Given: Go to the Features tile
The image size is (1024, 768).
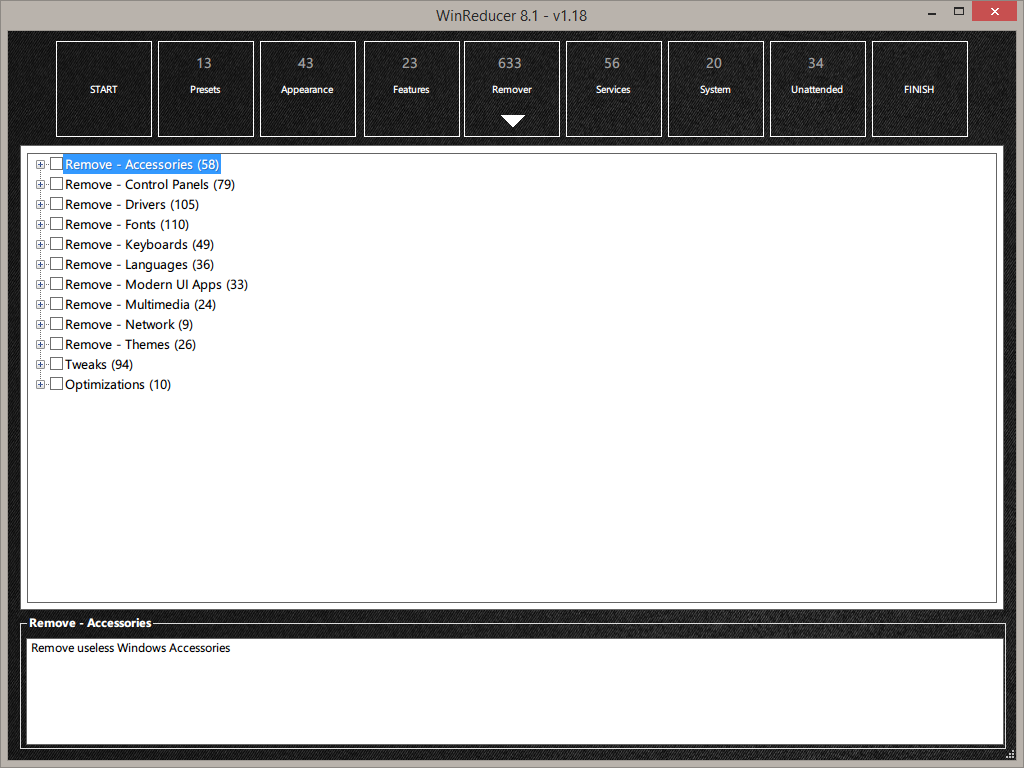Looking at the screenshot, I should coord(411,89).
